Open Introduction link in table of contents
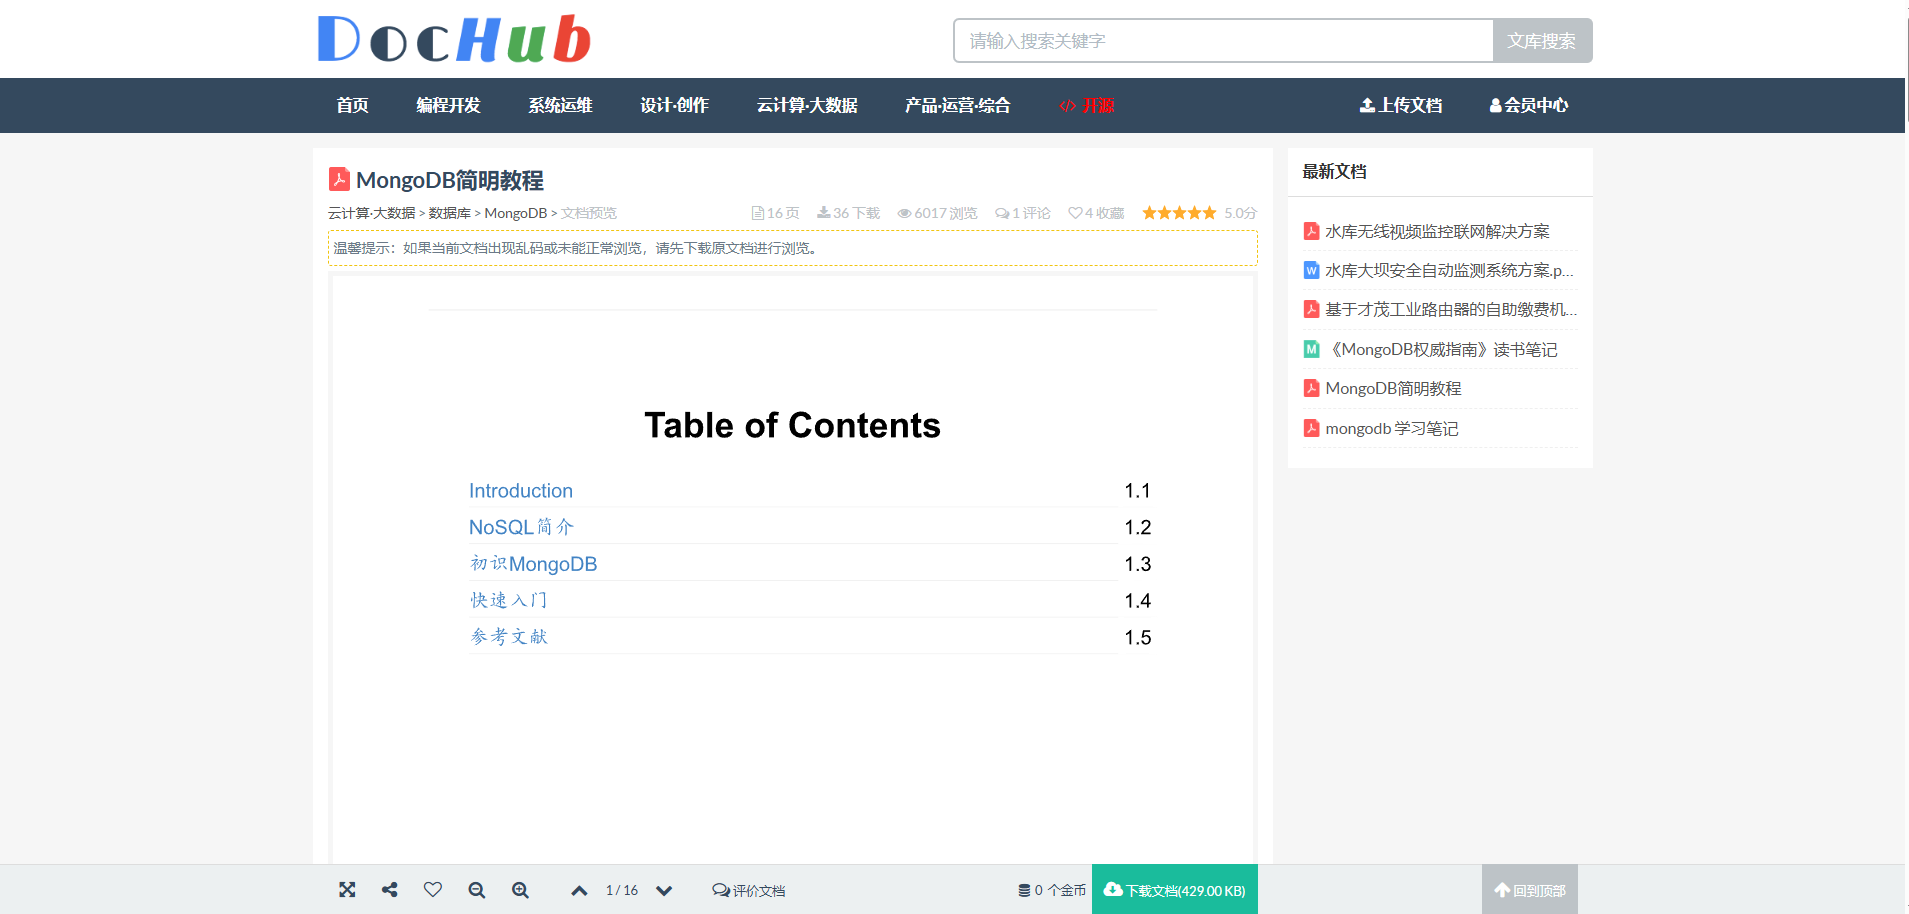1909x914 pixels. [521, 491]
